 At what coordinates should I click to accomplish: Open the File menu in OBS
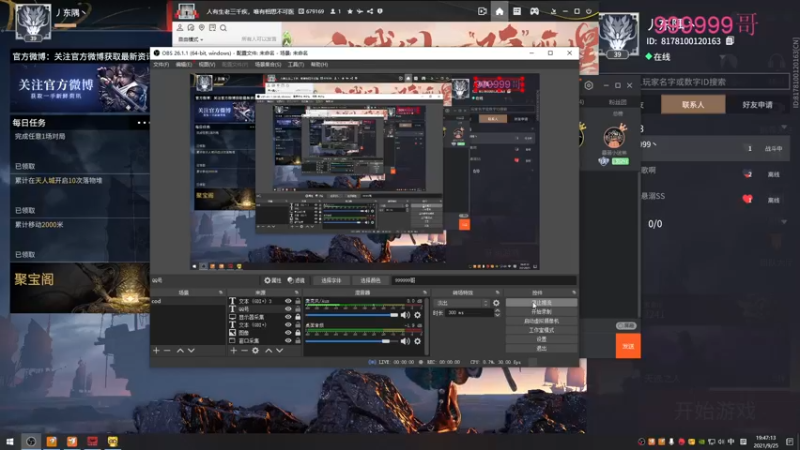[161, 64]
